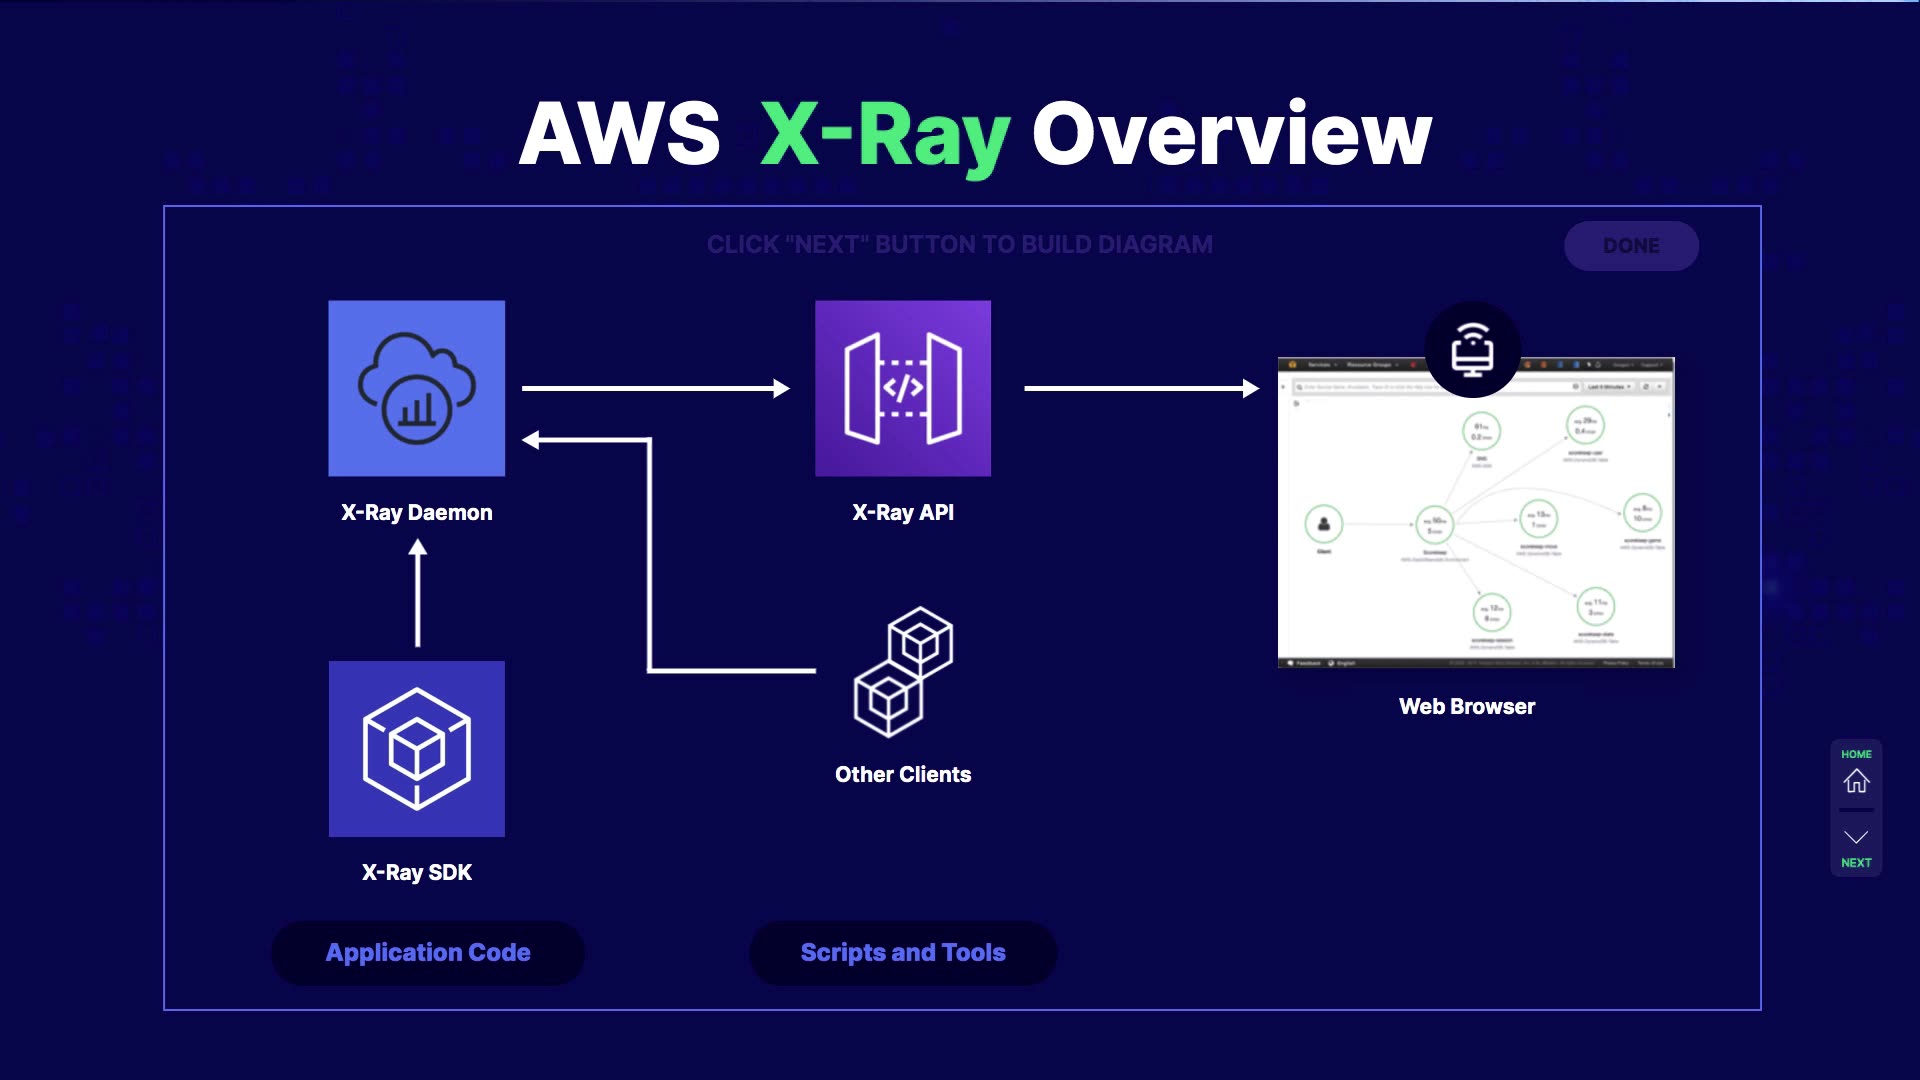Screen dimensions: 1920x1080
Task: Click the 'Click Next button to build diagram' text
Action: click(959, 245)
